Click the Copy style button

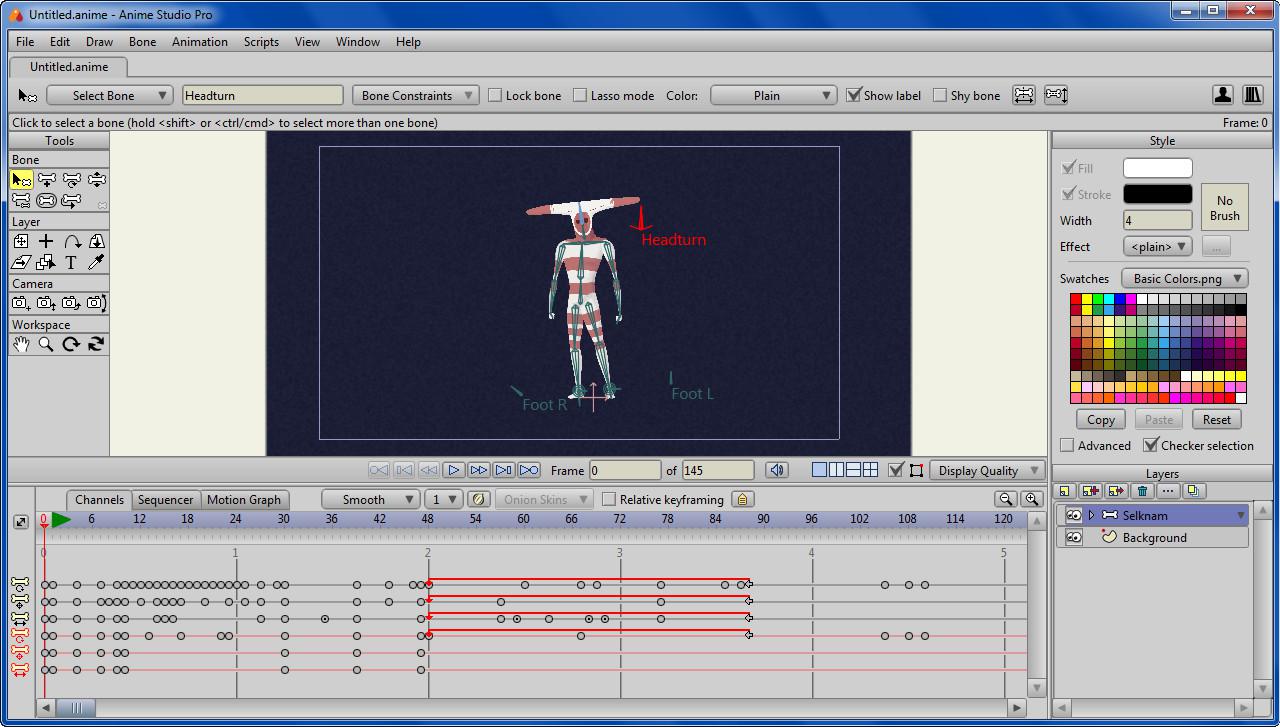pyautogui.click(x=1100, y=420)
